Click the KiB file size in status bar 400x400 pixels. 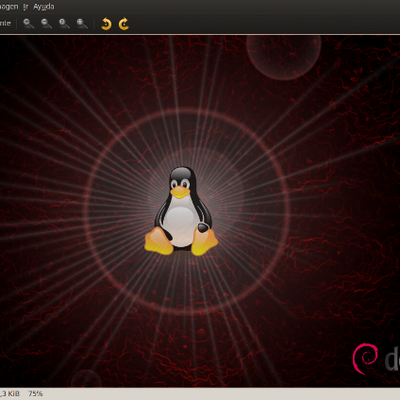point(9,394)
